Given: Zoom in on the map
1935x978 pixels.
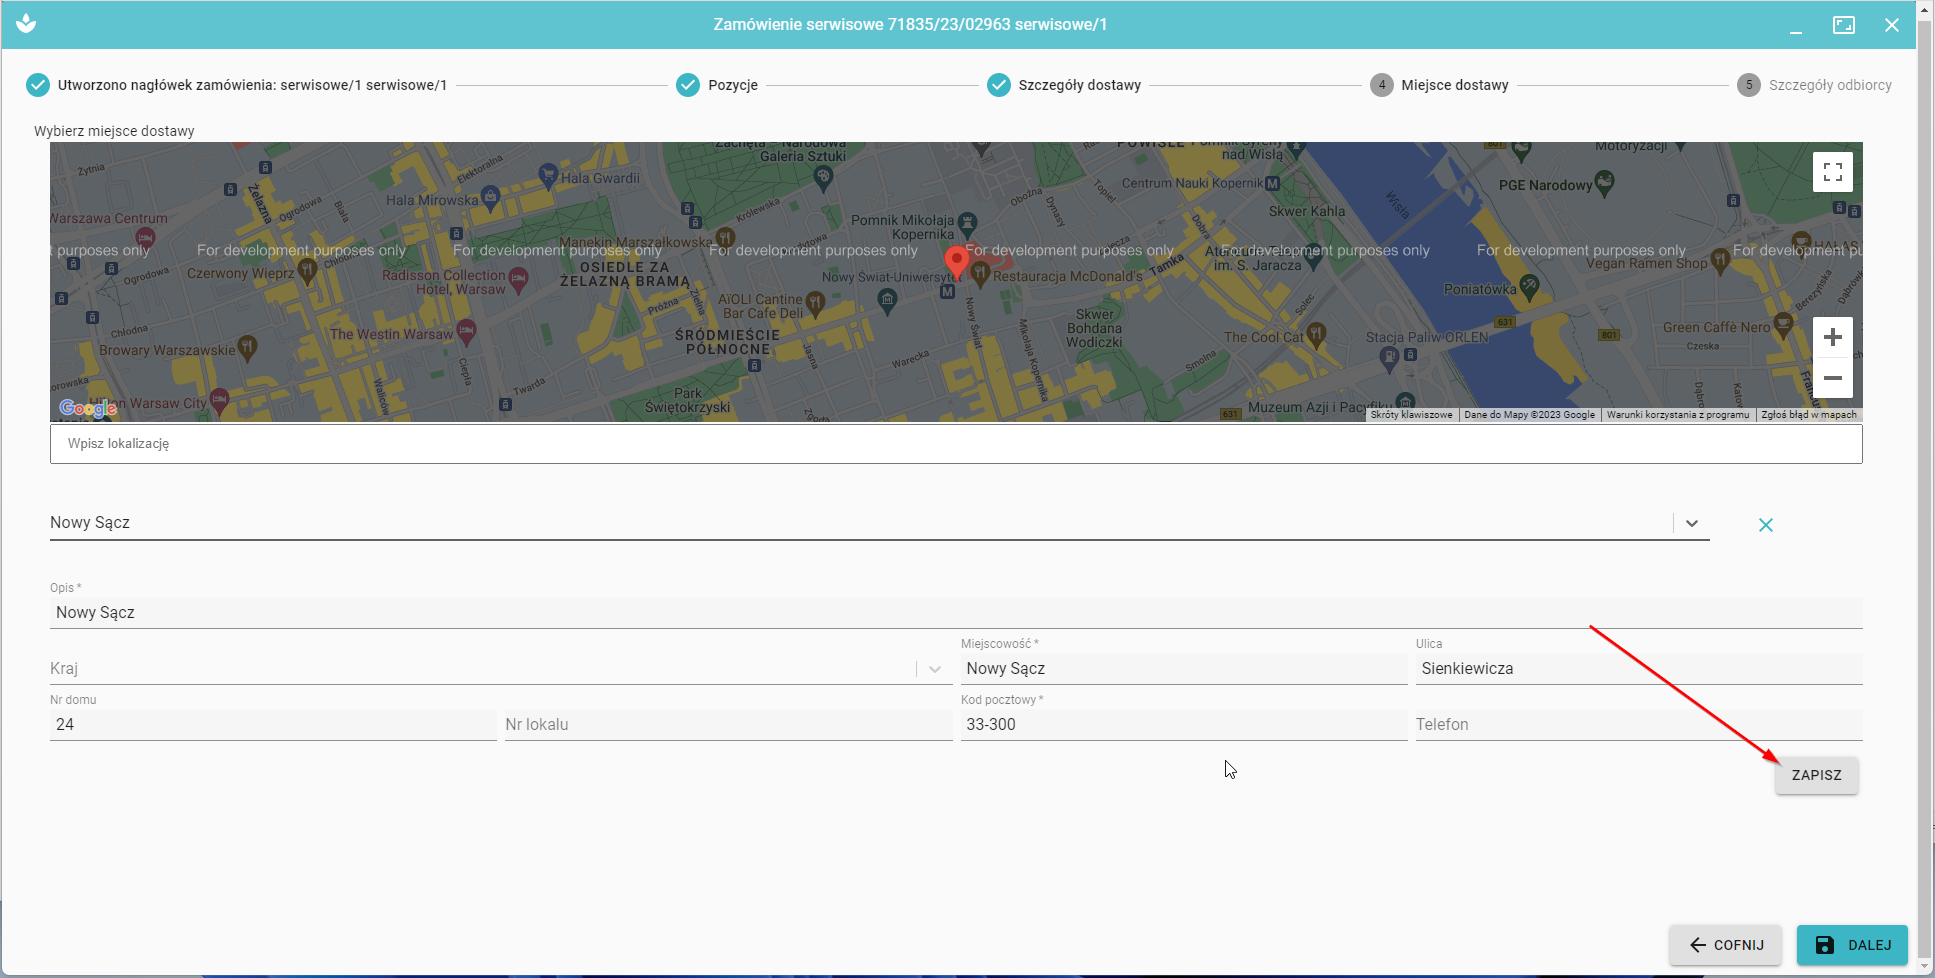Looking at the screenshot, I should tap(1832, 338).
